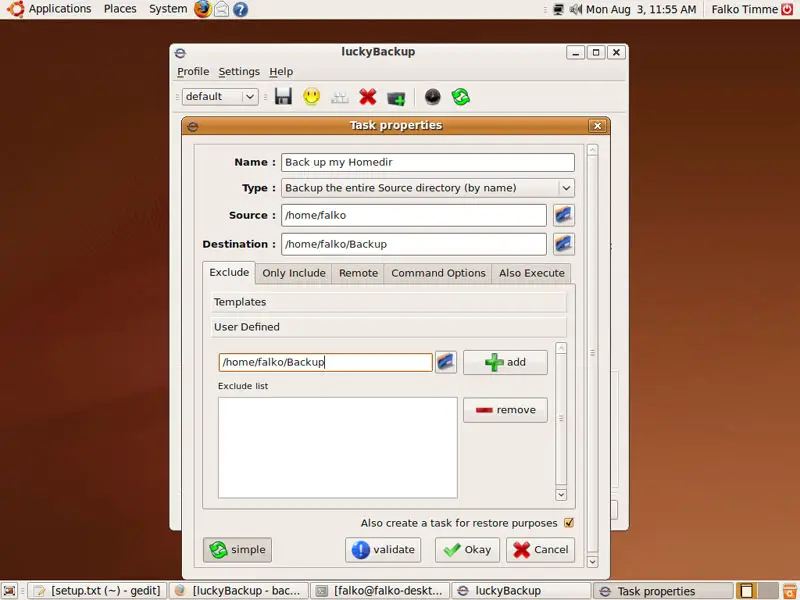The height and width of the screenshot is (600, 800).
Task: Switch to the Command Options tab
Action: coord(438,273)
